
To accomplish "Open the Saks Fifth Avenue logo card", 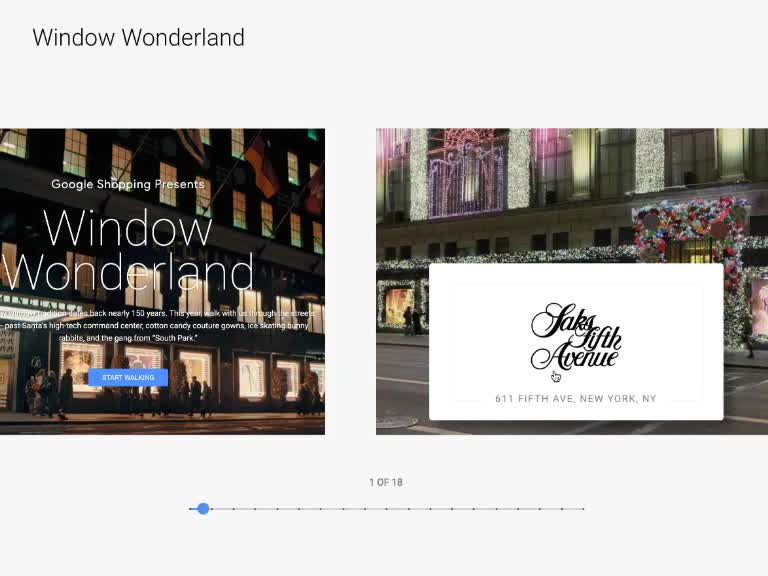I will (576, 342).
